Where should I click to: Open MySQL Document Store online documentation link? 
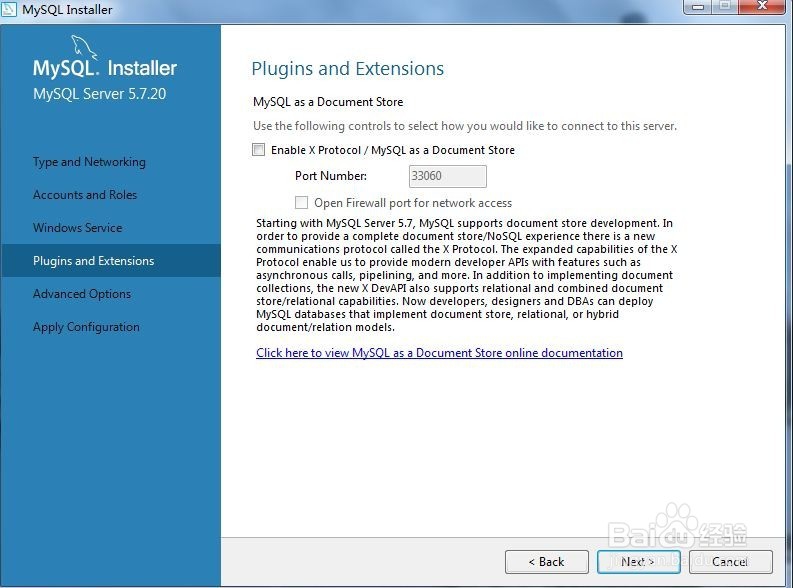coord(439,353)
